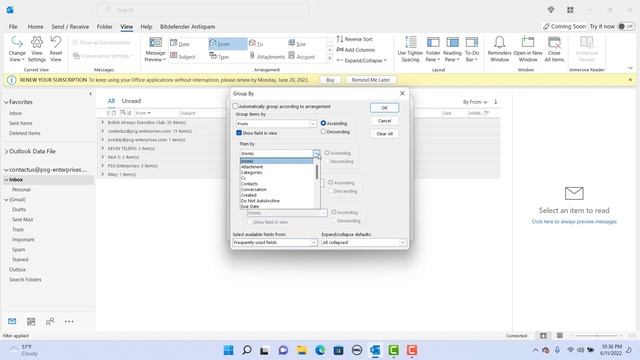The height and width of the screenshot is (360, 640).
Task: Open the Bitdefender Antispam tab
Action: pos(187,27)
